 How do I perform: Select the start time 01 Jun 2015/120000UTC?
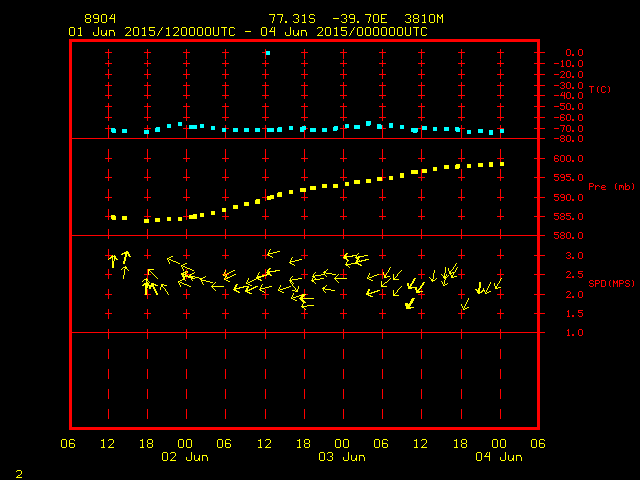tap(156, 31)
